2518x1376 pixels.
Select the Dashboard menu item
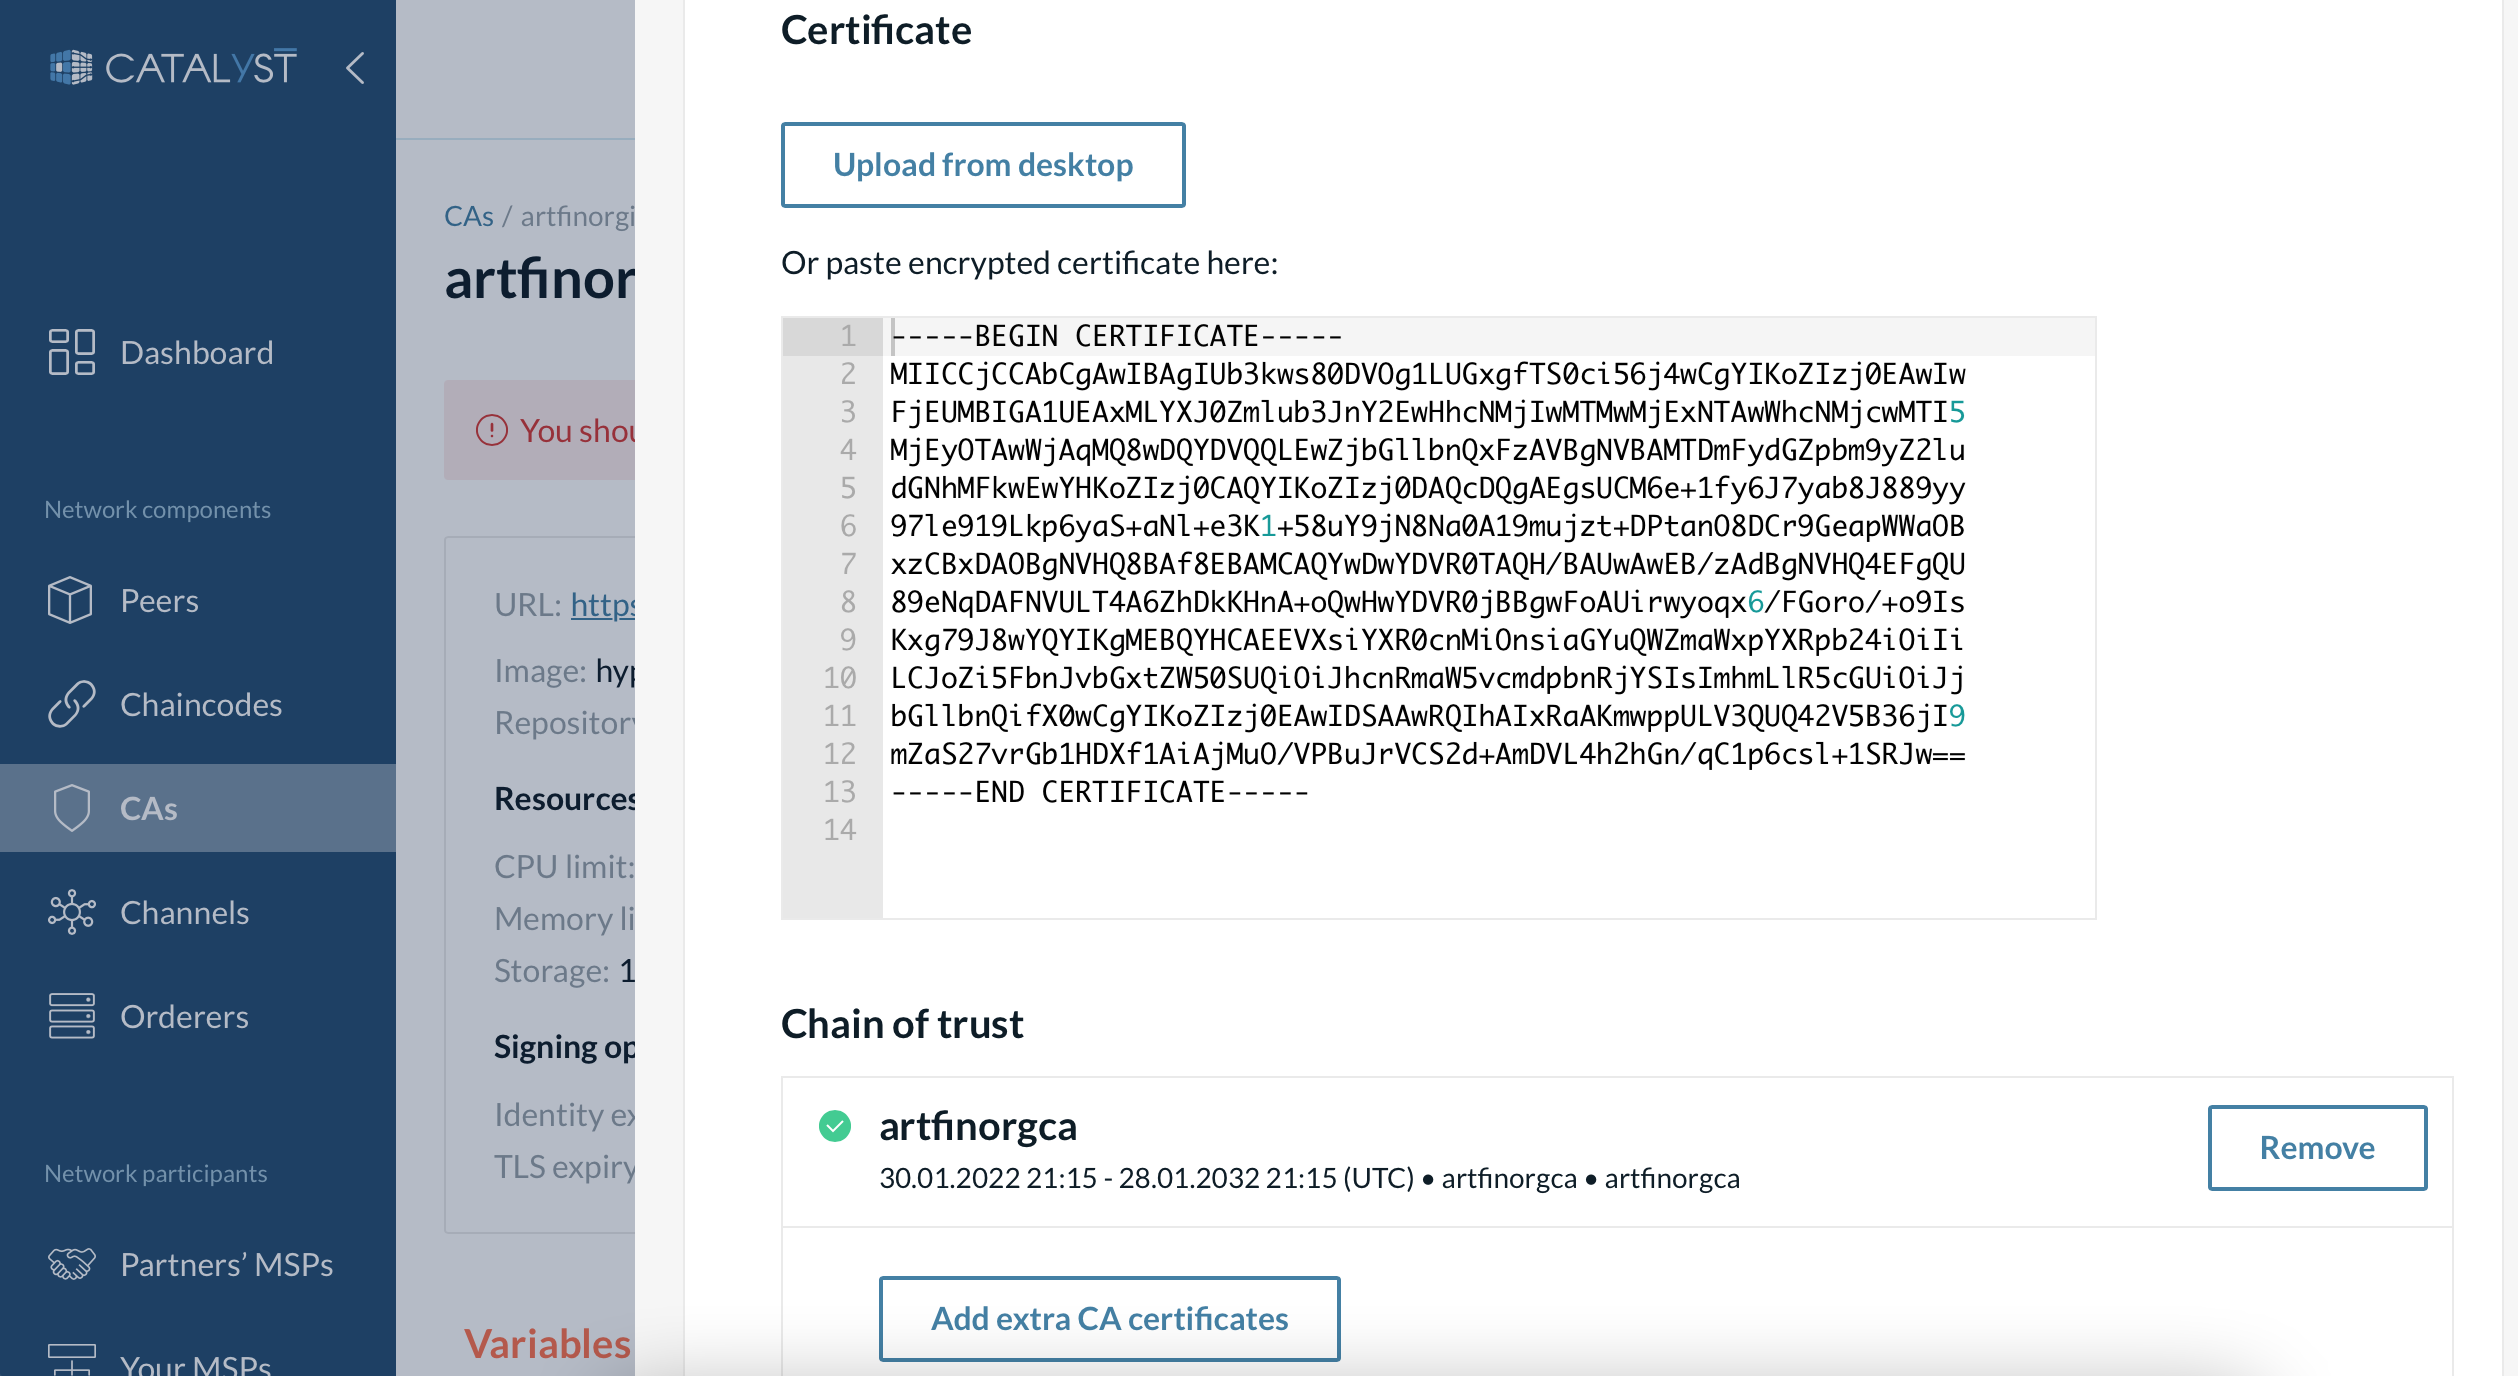click(x=200, y=351)
